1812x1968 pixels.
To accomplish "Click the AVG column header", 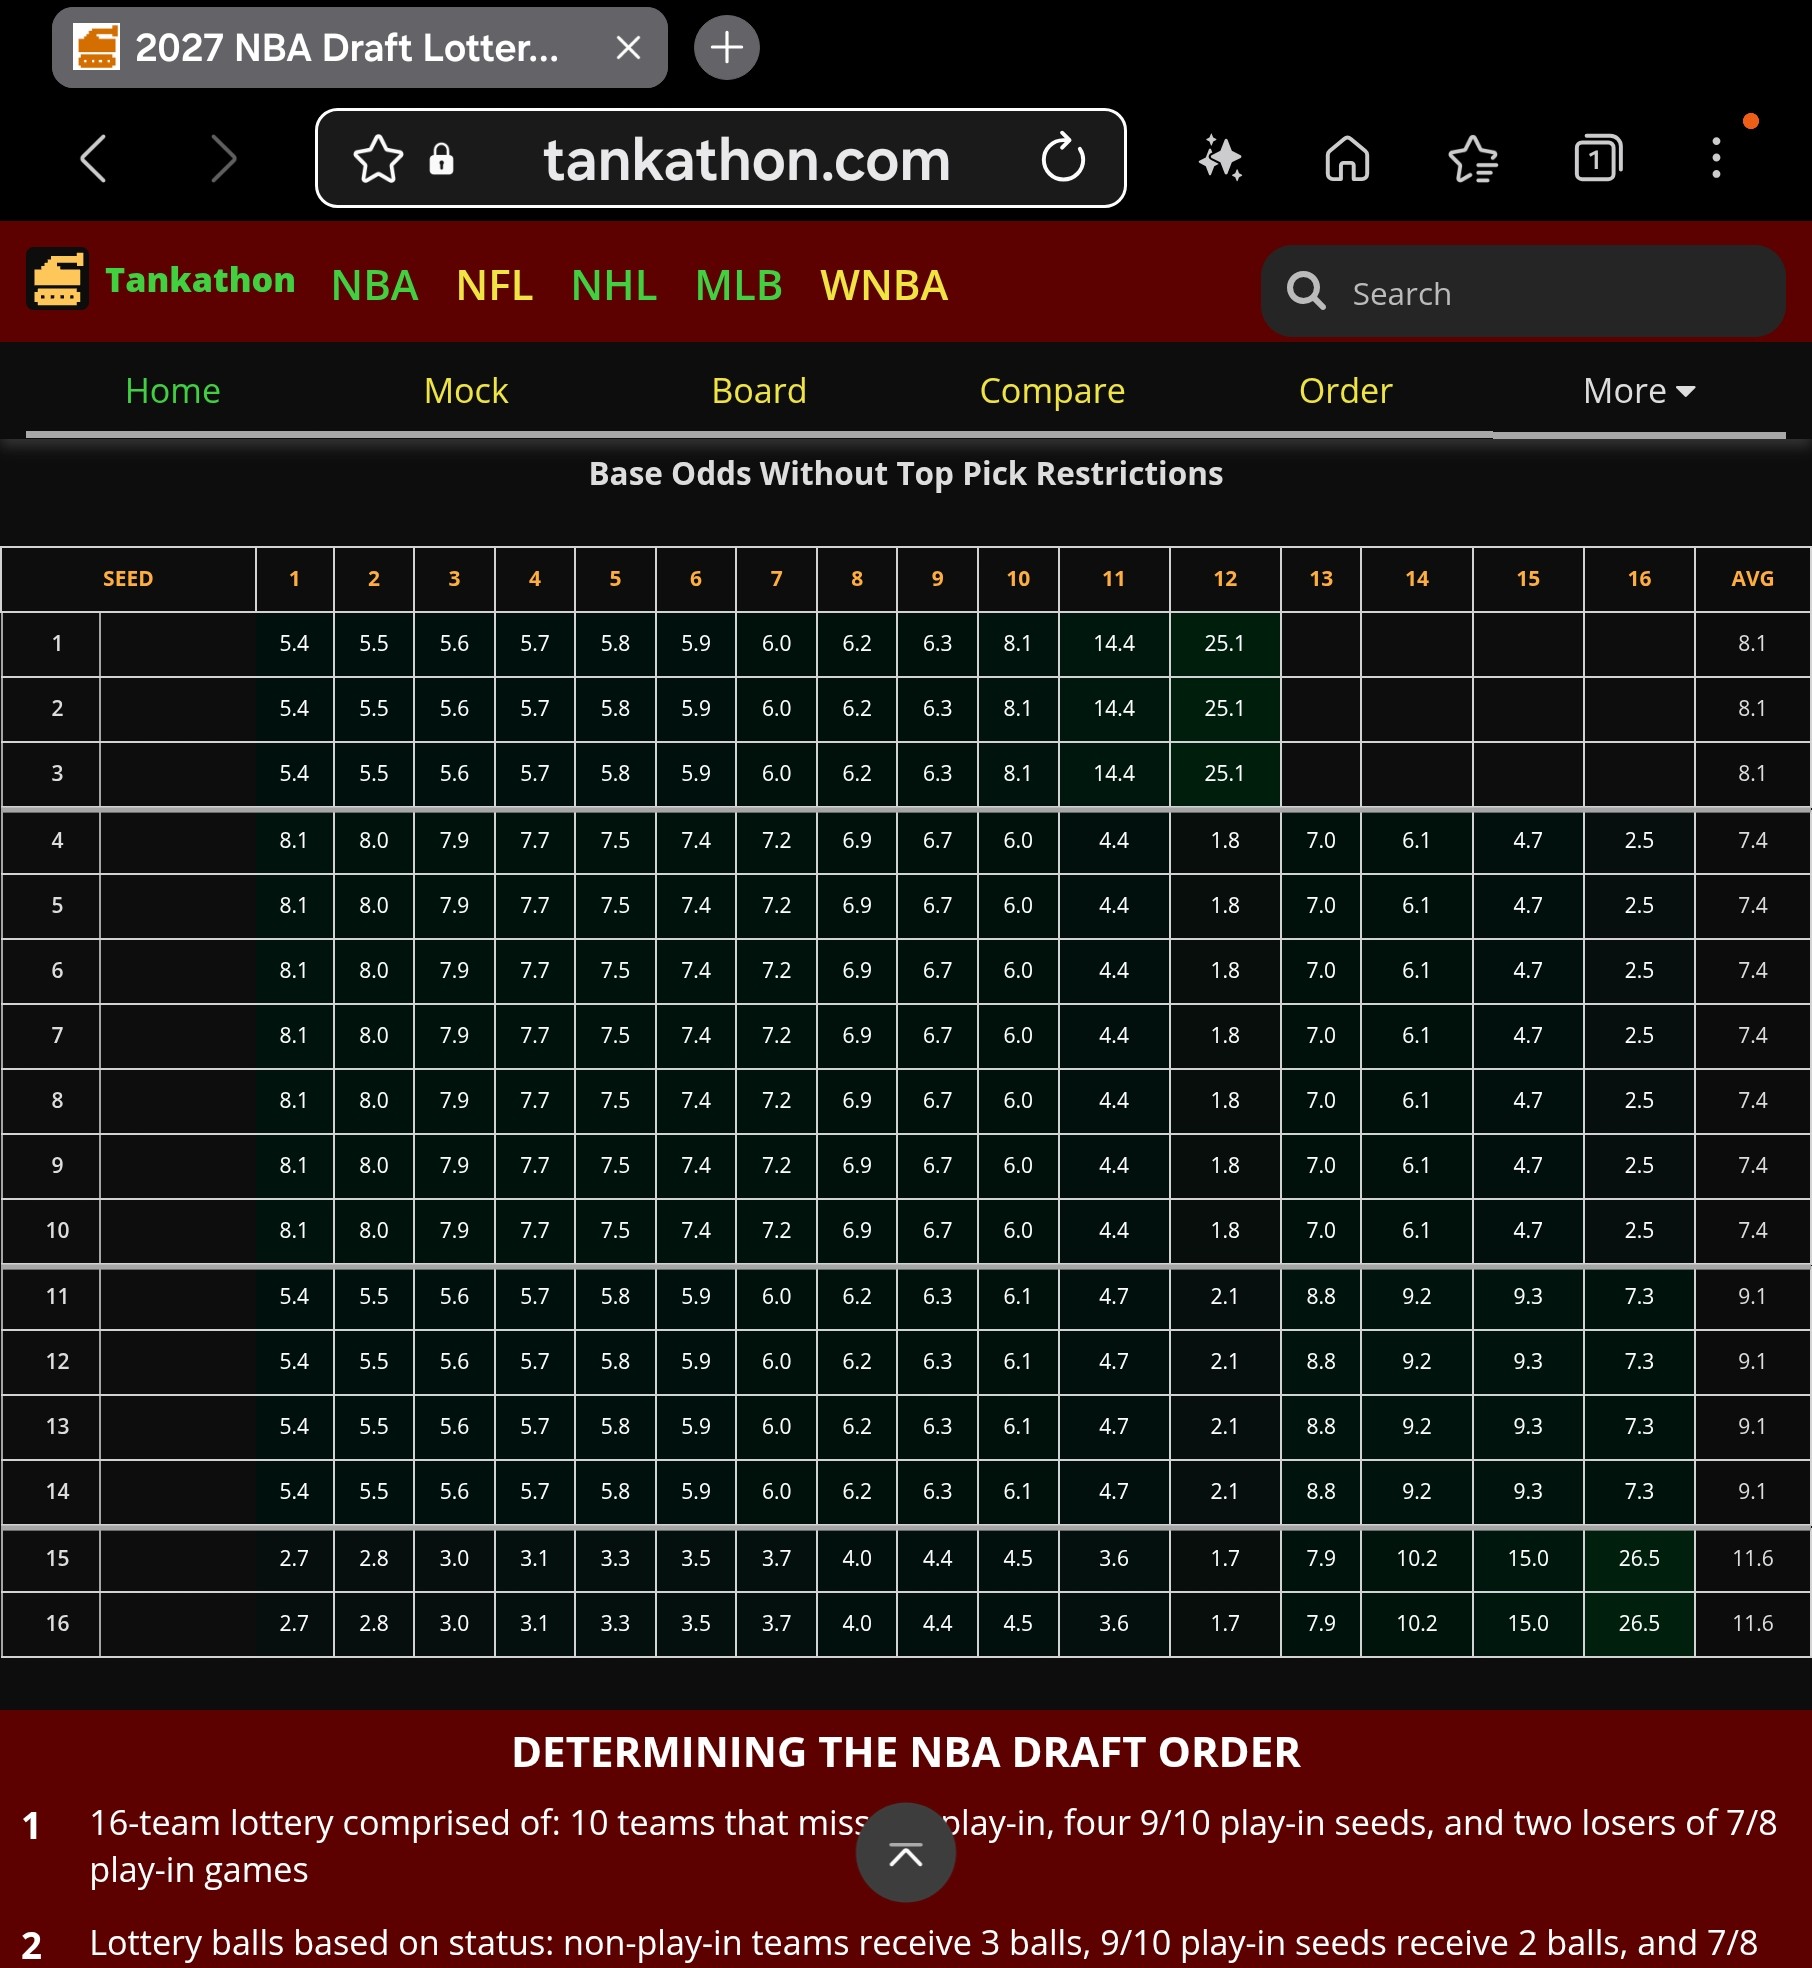I will 1752,579.
